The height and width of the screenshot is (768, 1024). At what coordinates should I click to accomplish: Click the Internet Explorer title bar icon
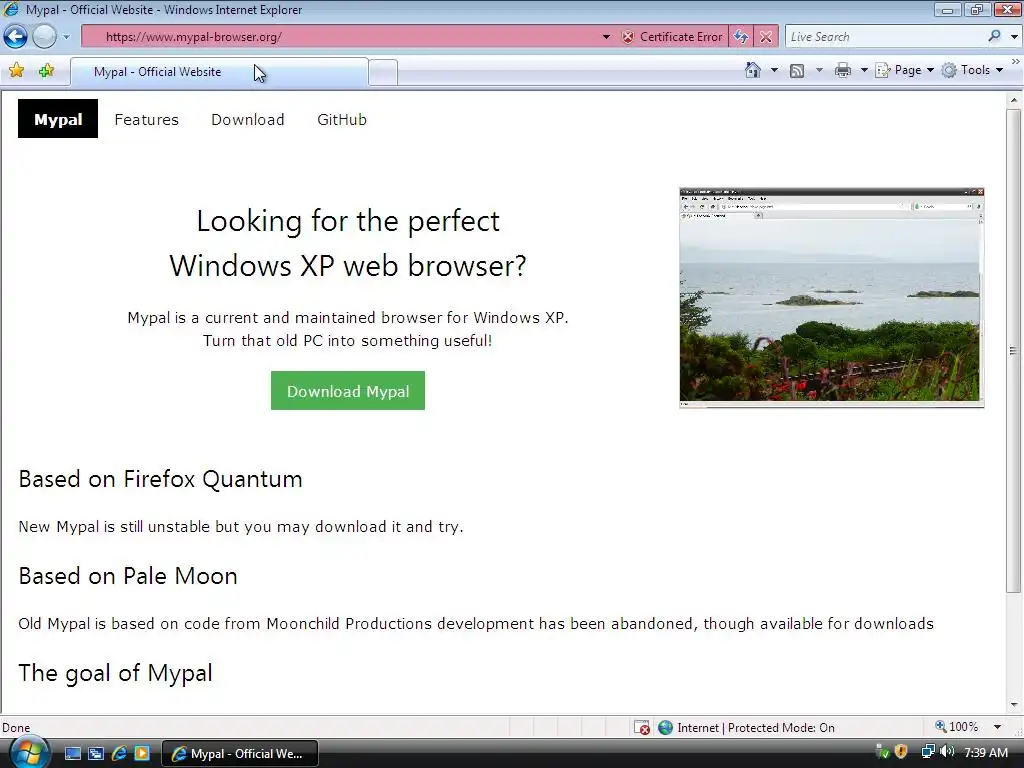(11, 9)
